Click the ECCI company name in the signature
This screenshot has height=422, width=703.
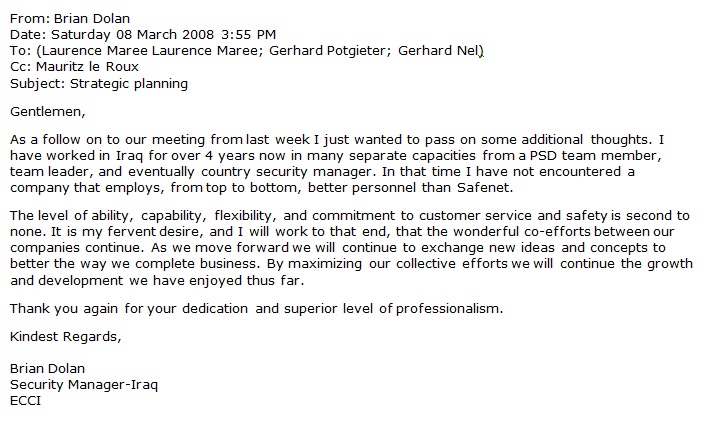pos(25,401)
